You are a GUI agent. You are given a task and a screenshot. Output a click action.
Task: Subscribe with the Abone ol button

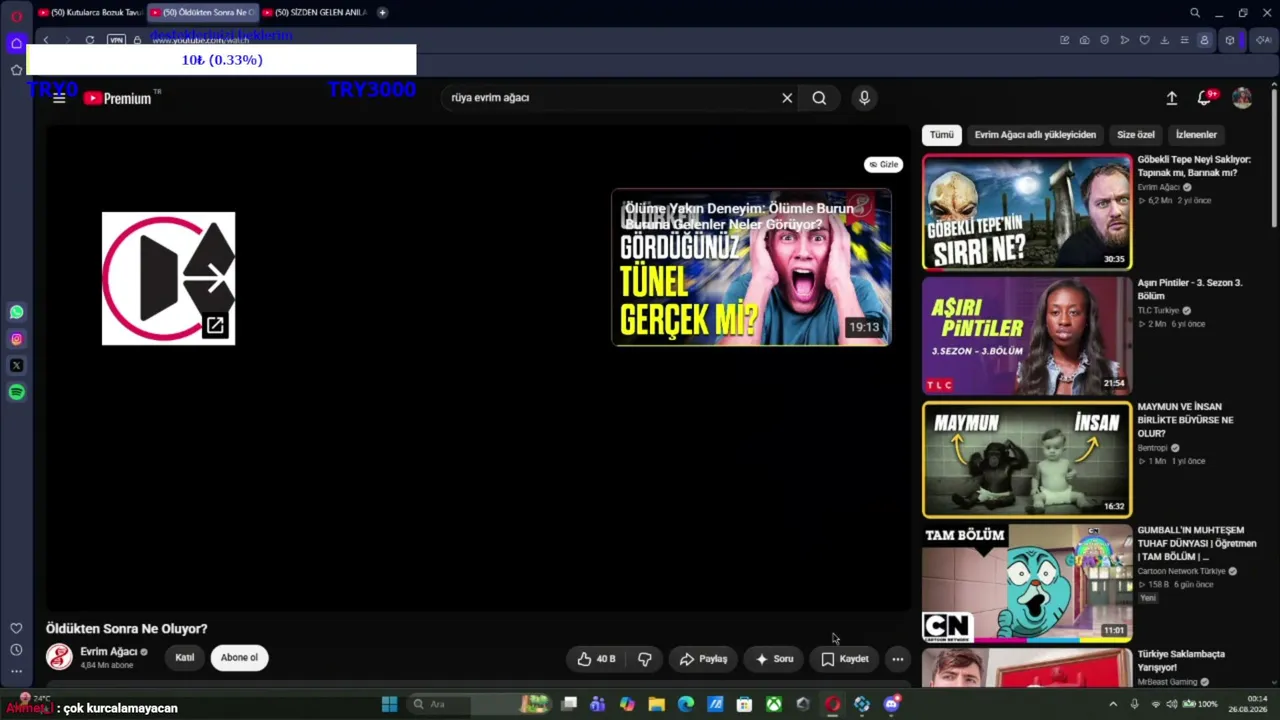coord(239,657)
